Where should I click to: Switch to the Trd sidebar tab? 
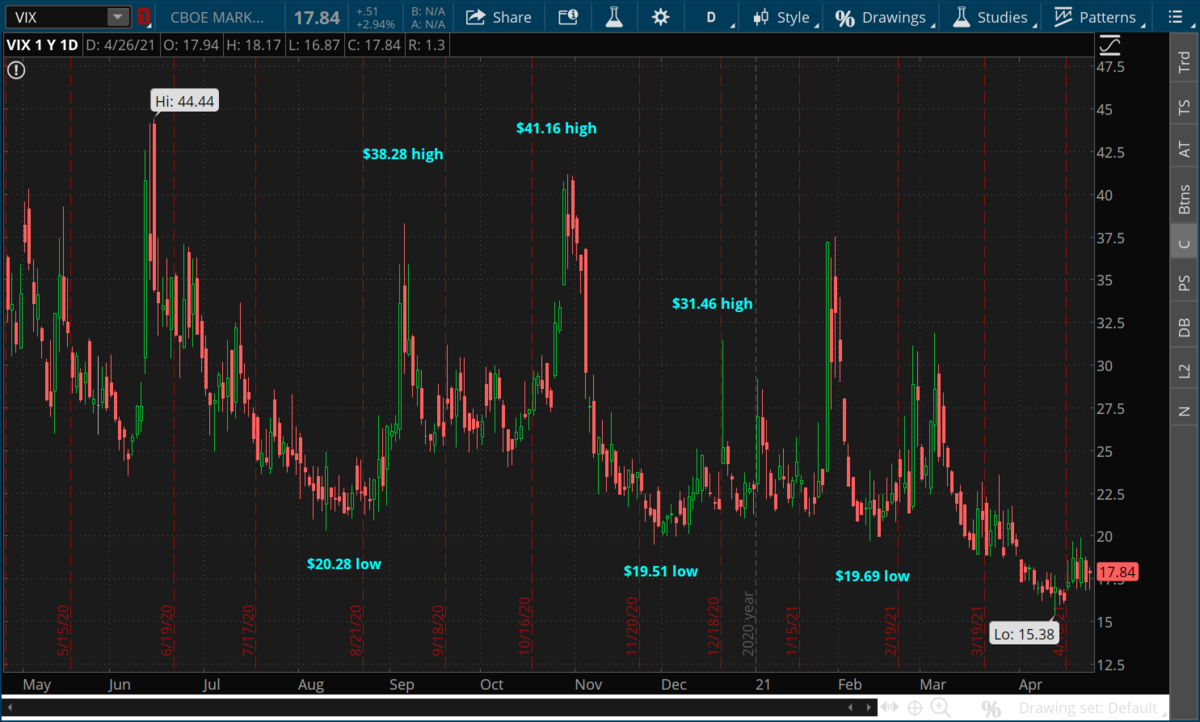[x=1185, y=62]
